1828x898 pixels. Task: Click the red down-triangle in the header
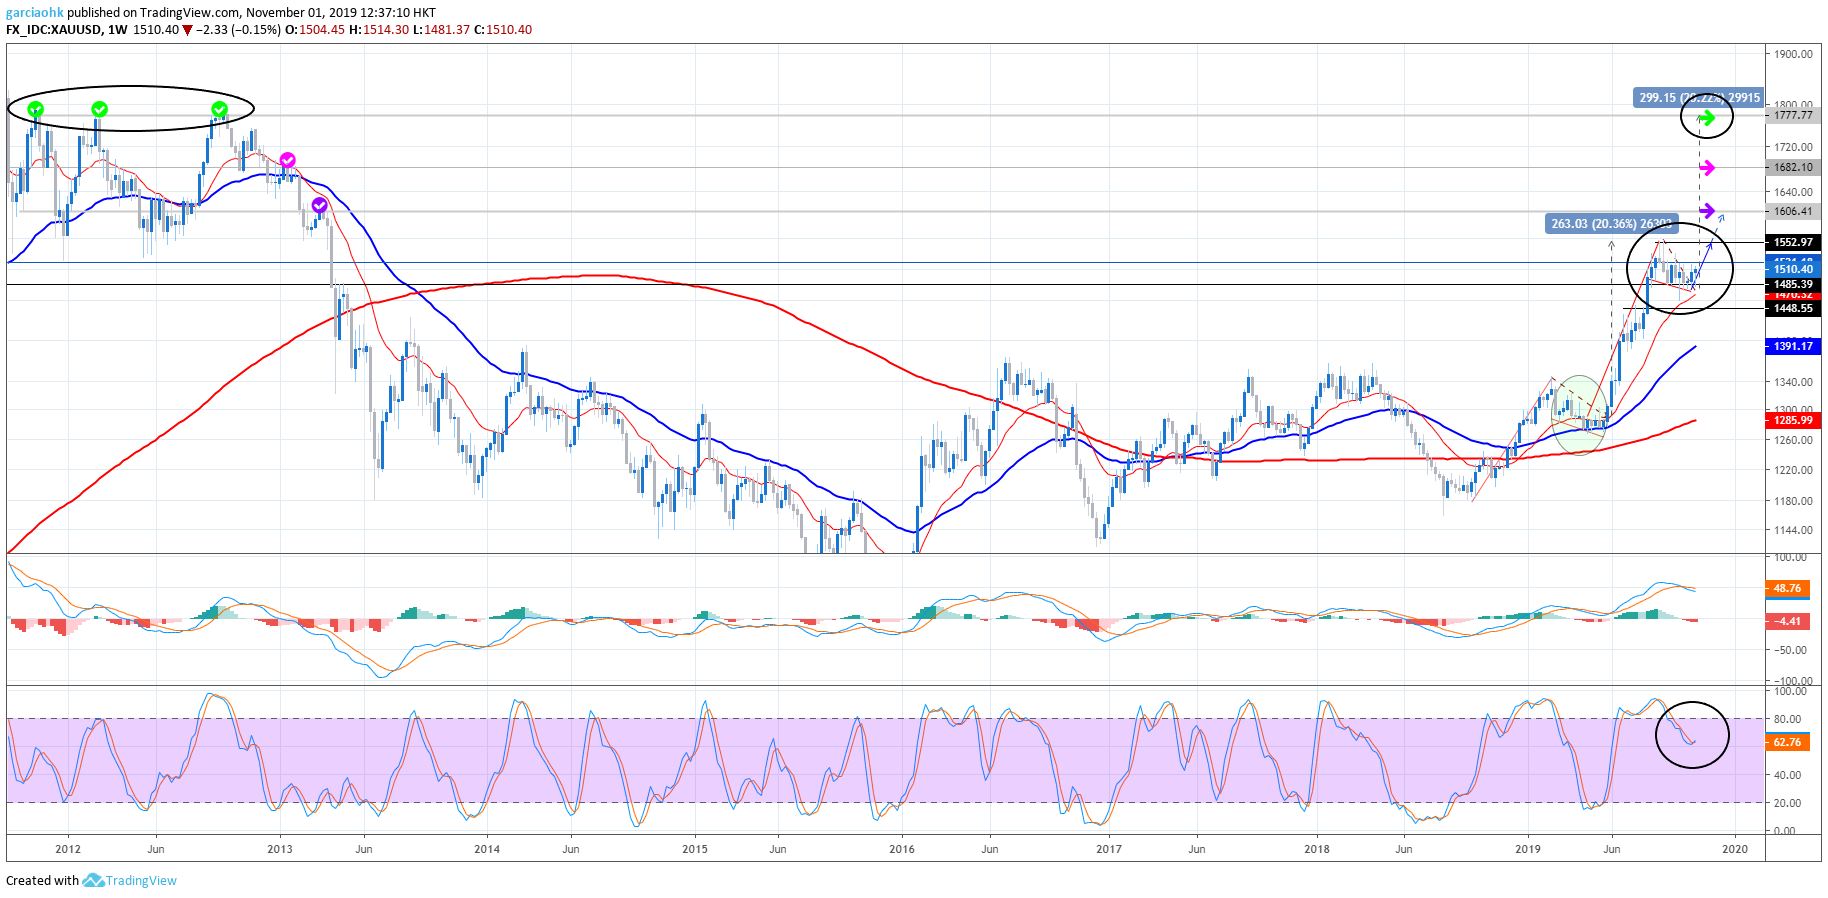click(x=187, y=30)
